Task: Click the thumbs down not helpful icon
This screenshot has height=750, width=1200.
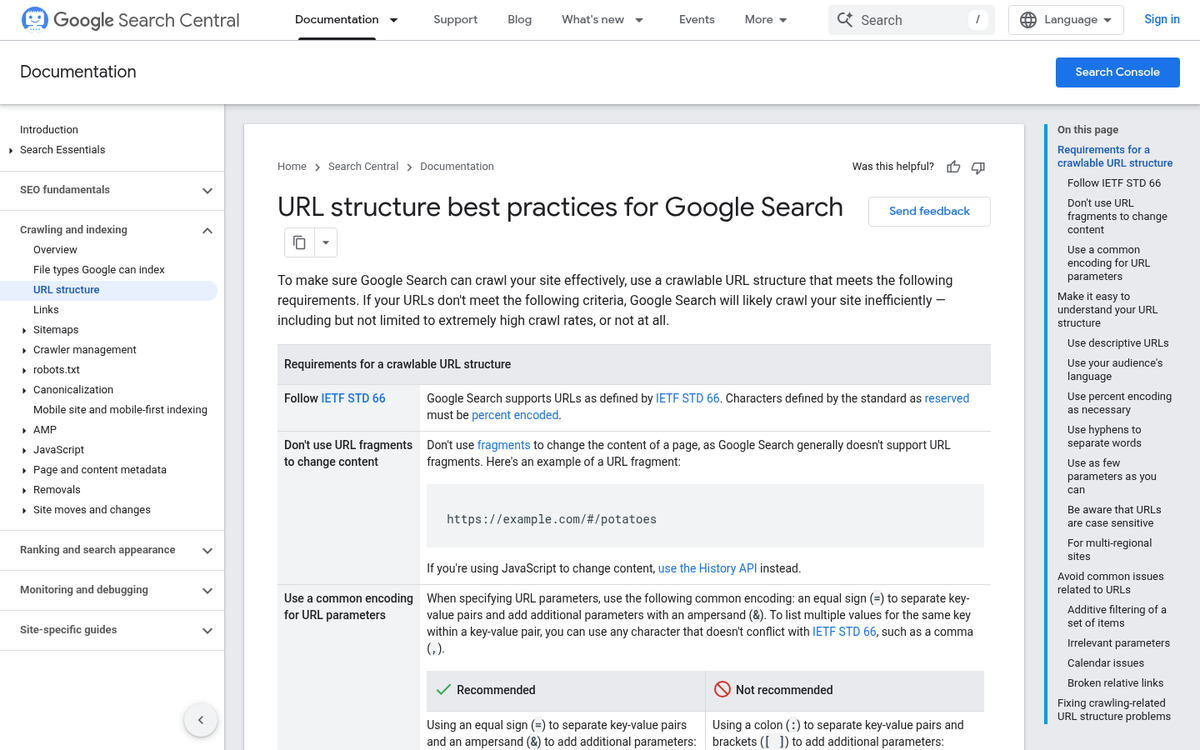Action: click(x=978, y=167)
